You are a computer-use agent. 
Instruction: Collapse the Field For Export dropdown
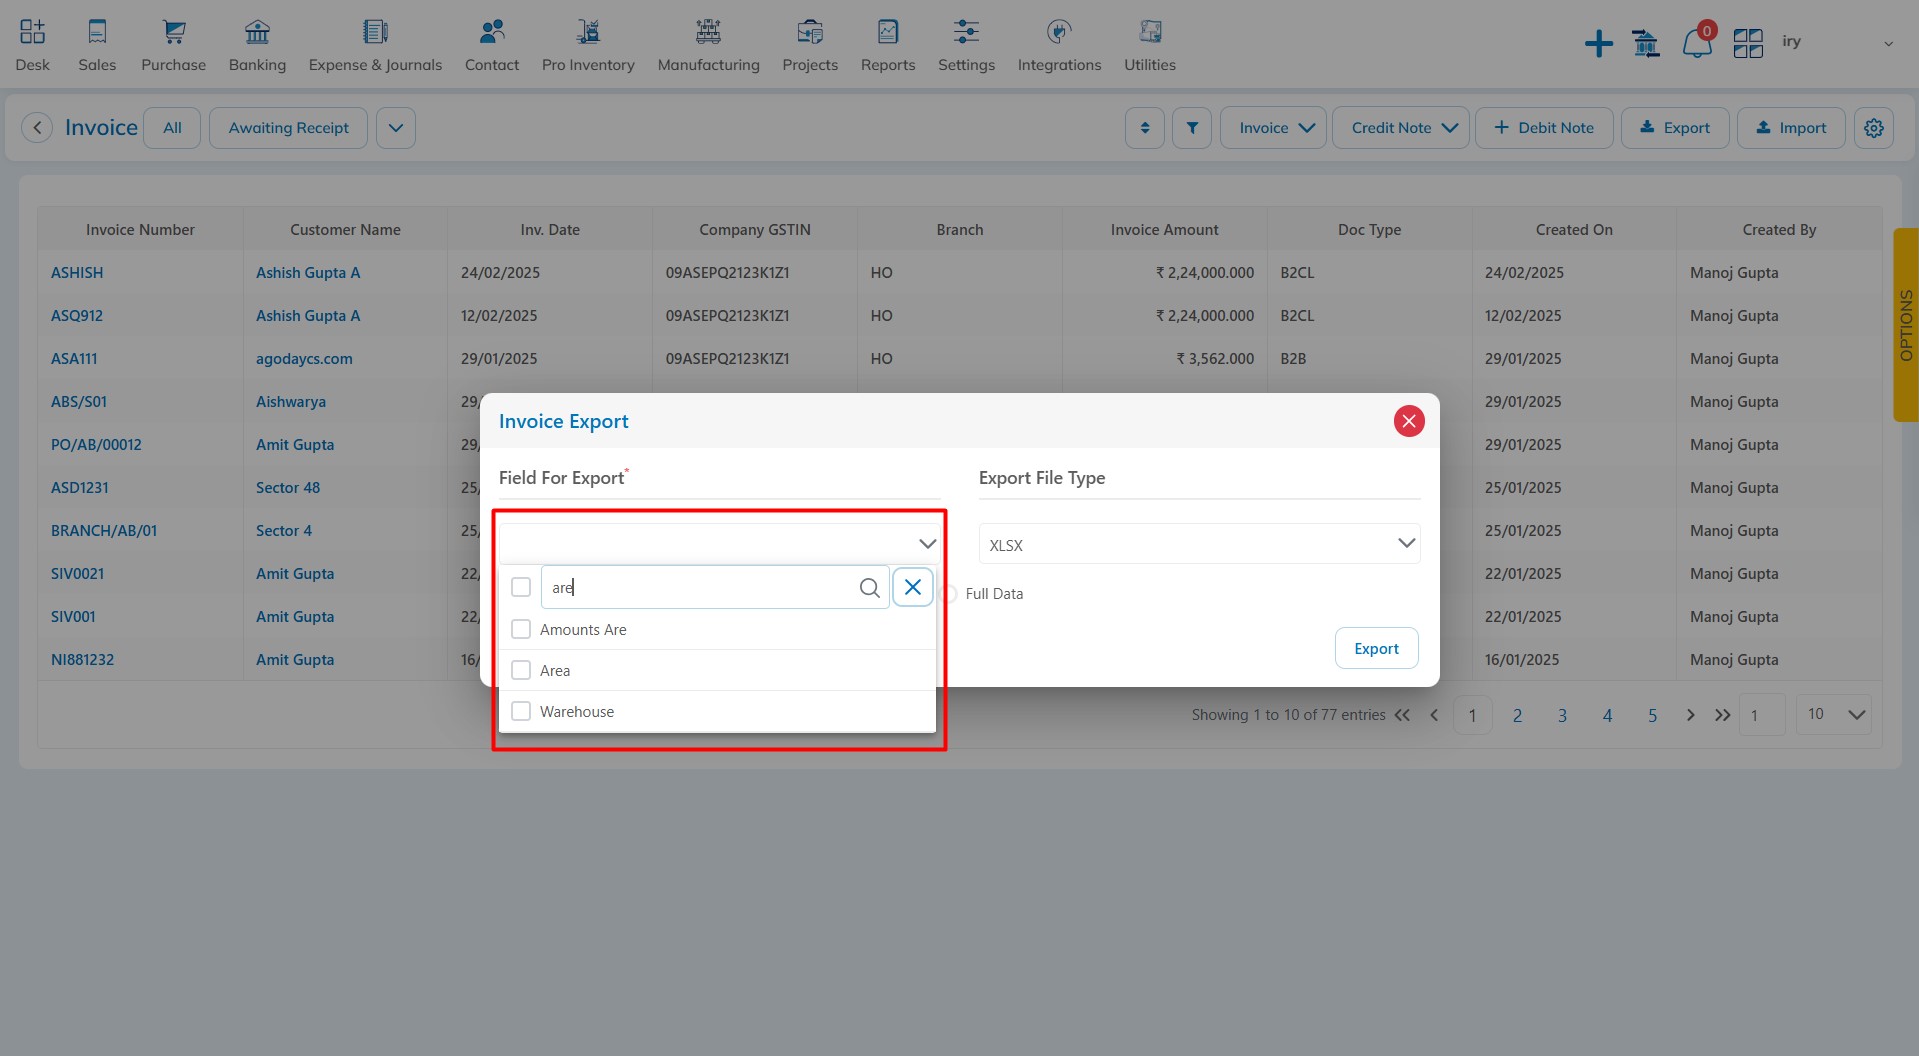point(926,544)
